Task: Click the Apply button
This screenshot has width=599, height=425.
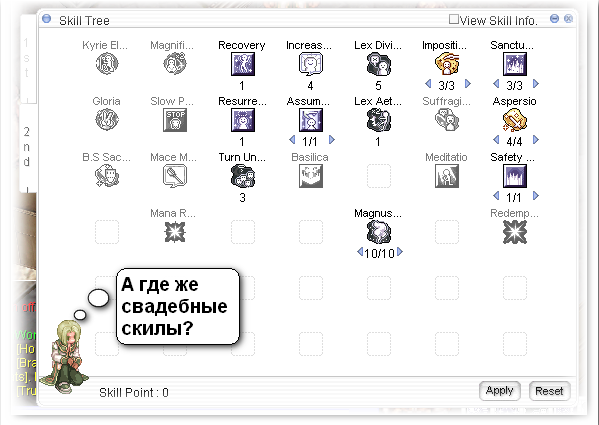Action: (x=500, y=391)
